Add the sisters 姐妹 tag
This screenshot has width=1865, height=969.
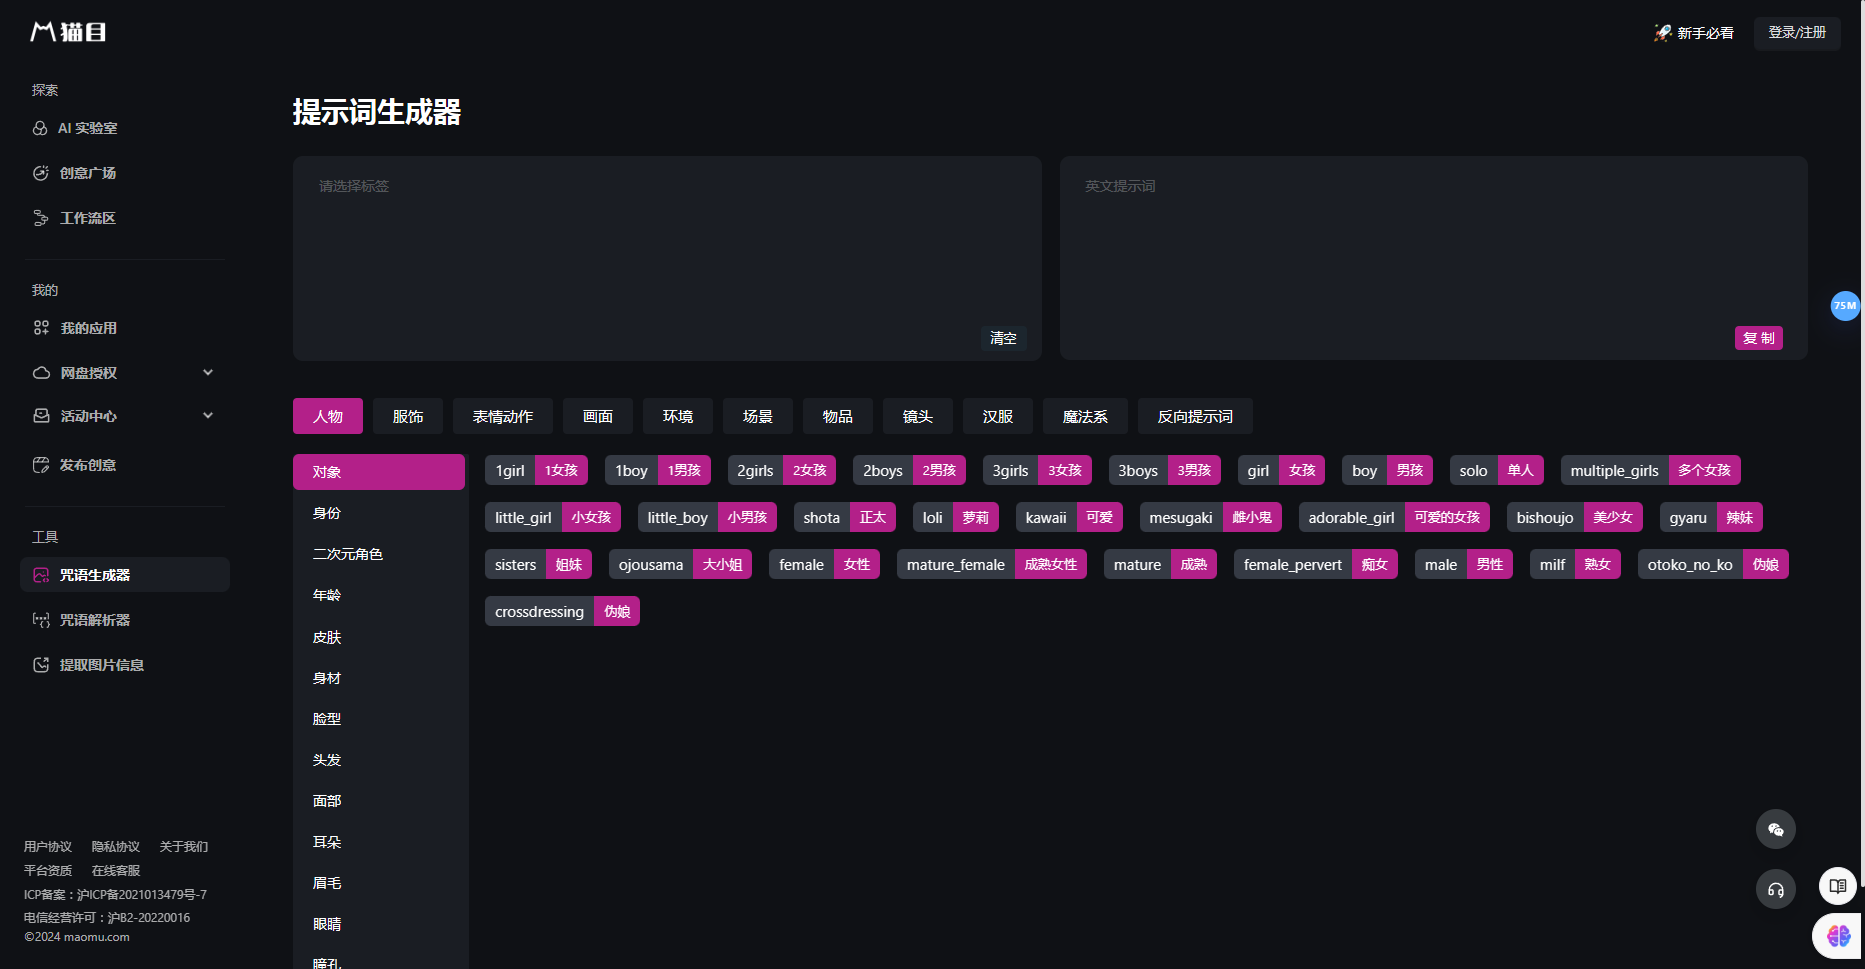[x=538, y=564]
